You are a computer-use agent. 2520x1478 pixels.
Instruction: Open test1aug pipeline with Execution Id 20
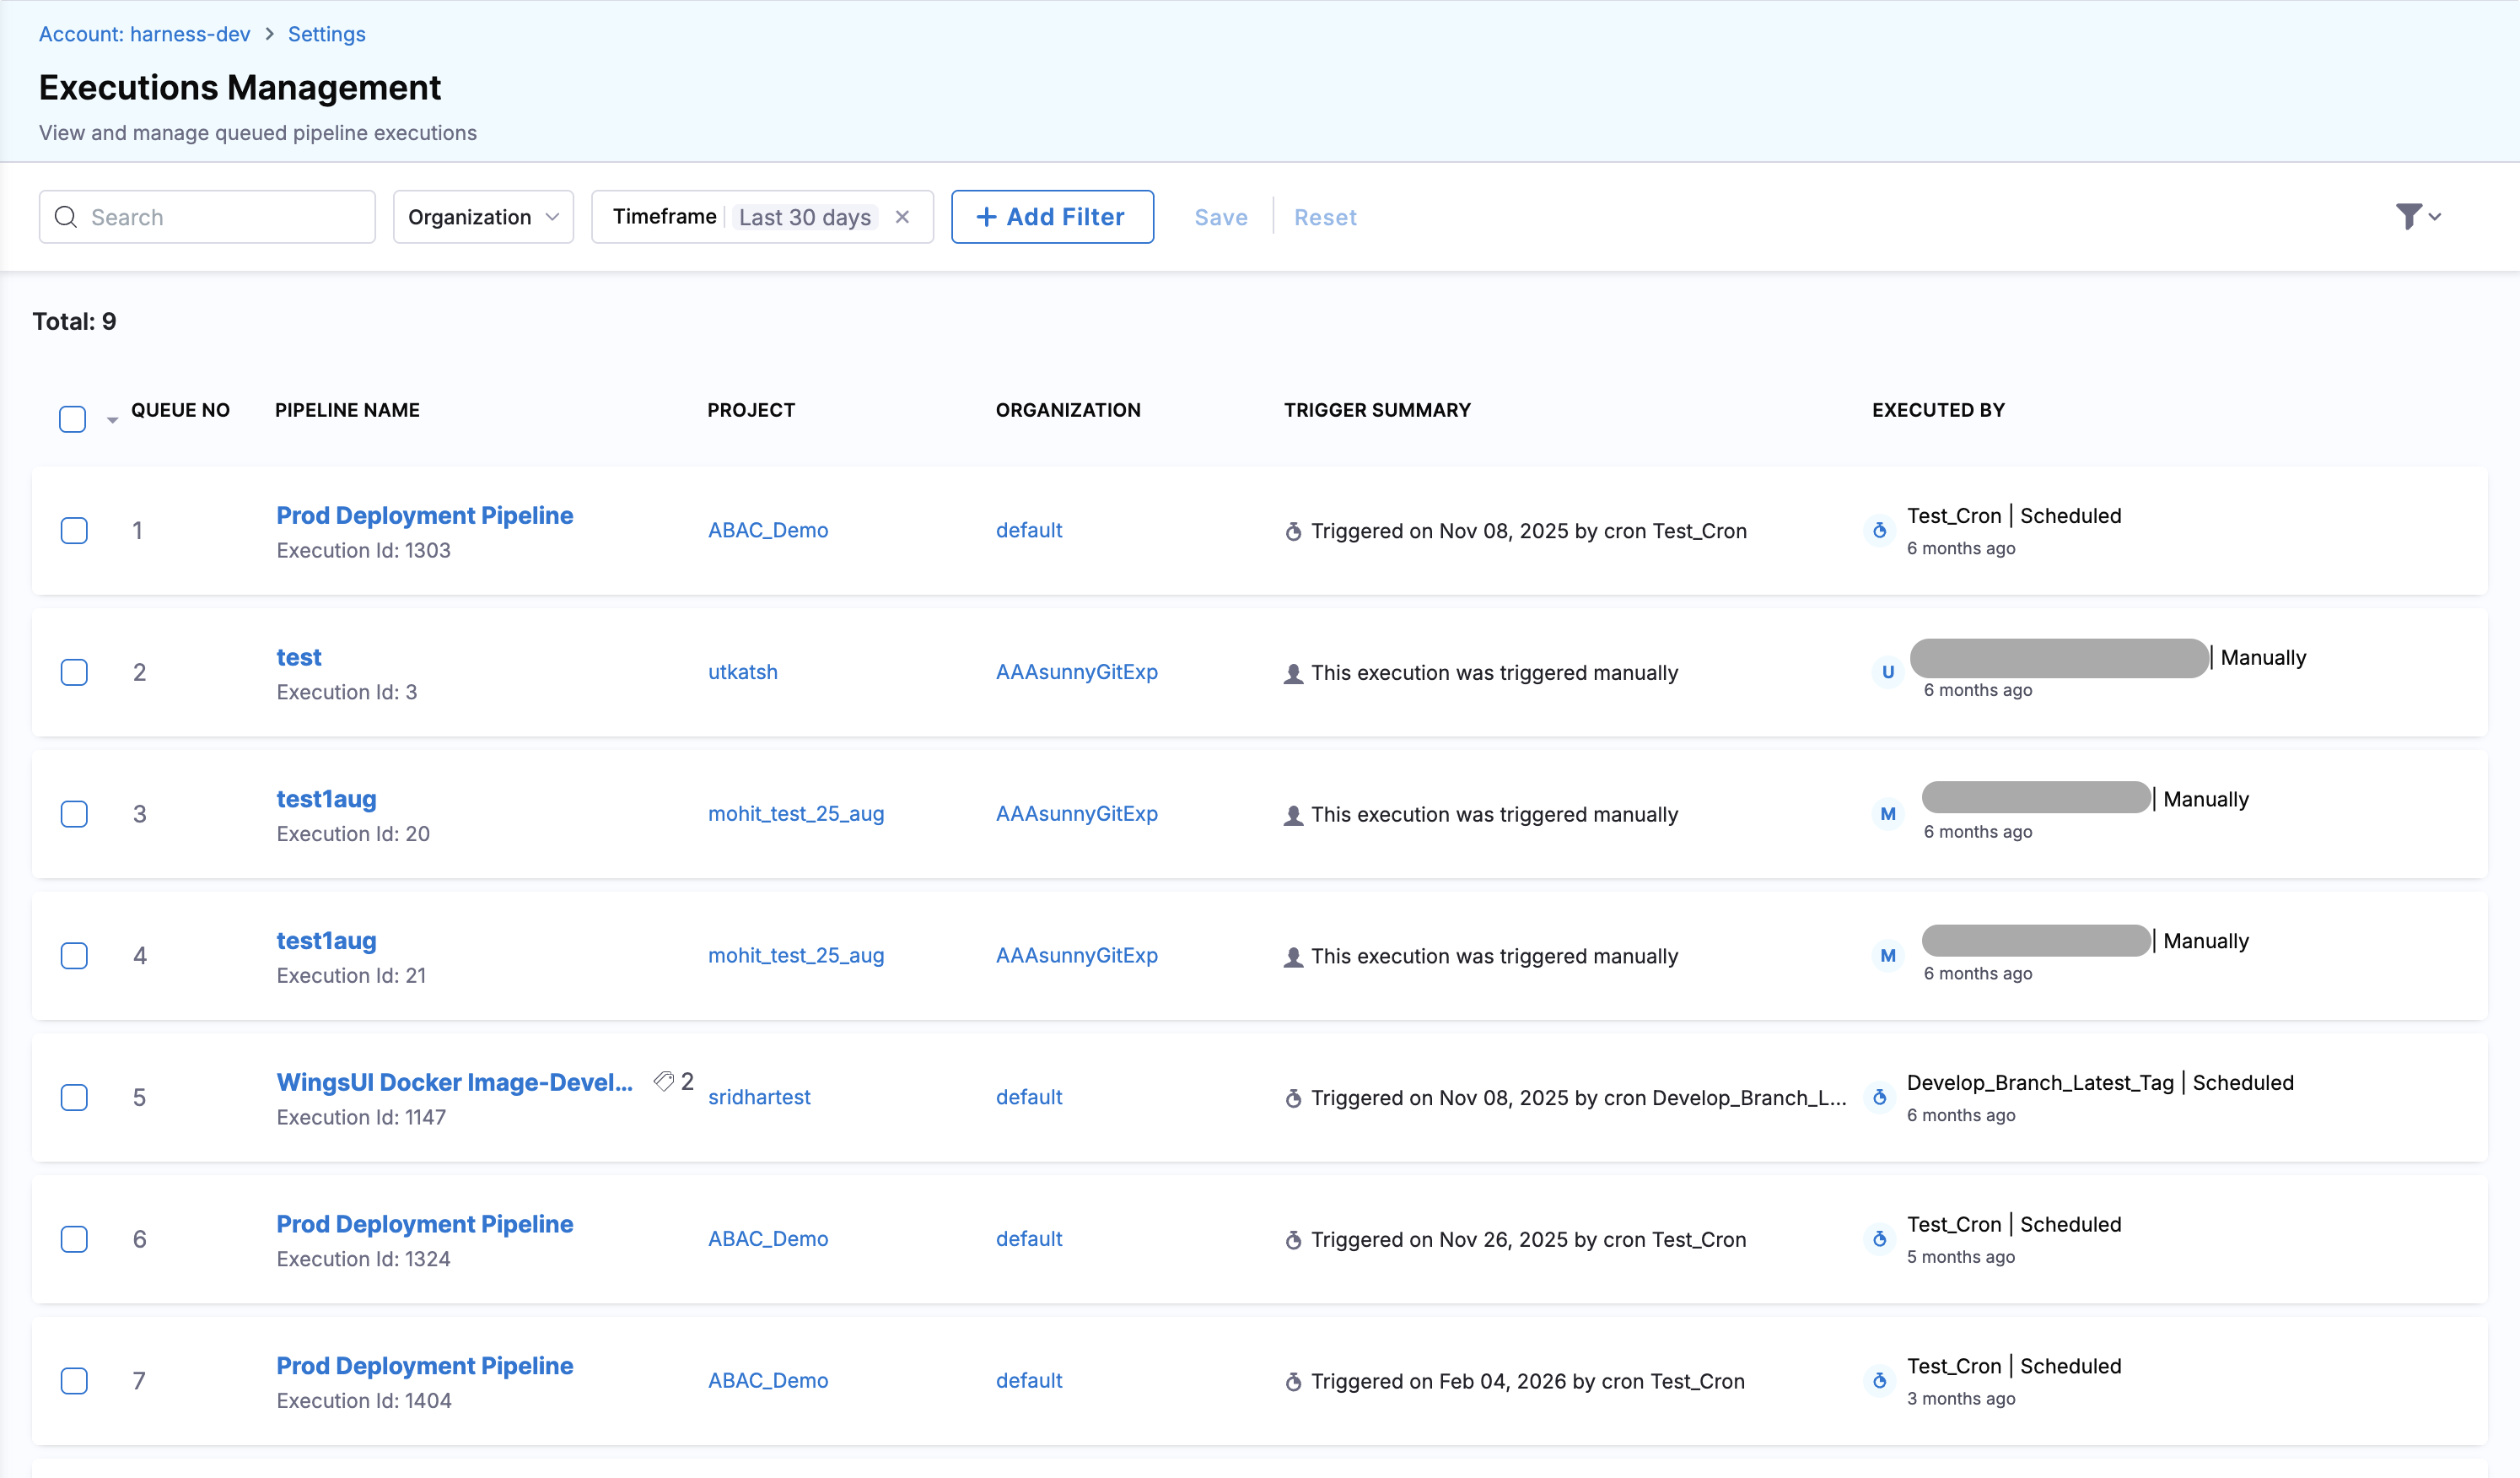(x=327, y=799)
